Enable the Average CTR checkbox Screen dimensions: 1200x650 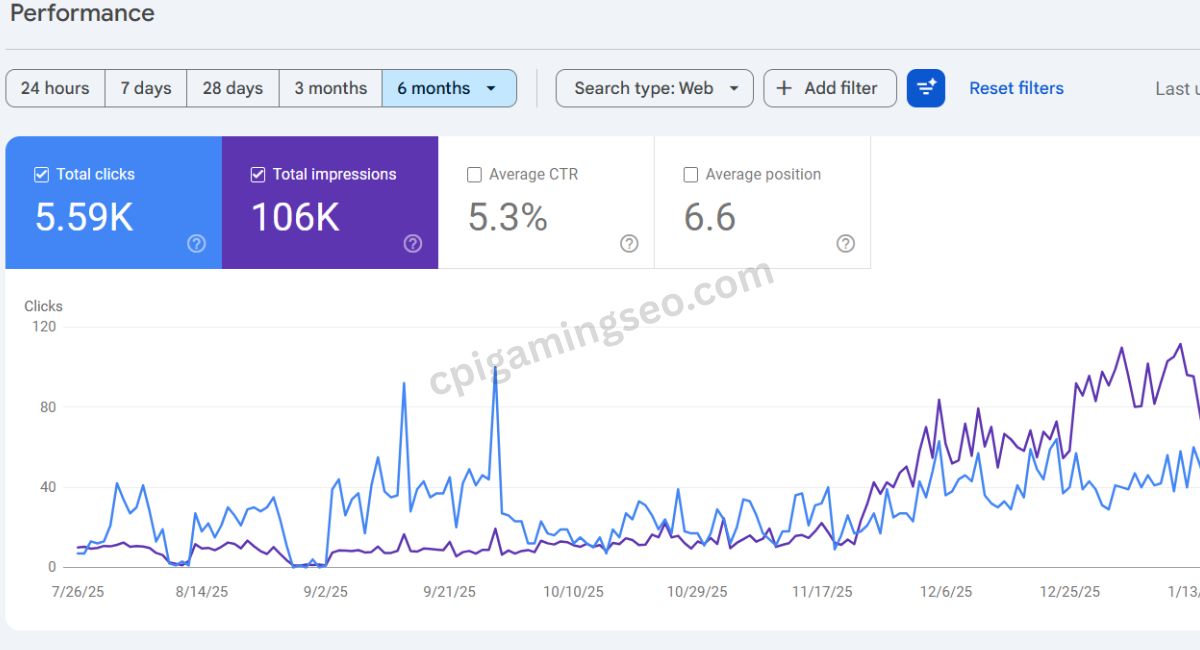(x=474, y=174)
